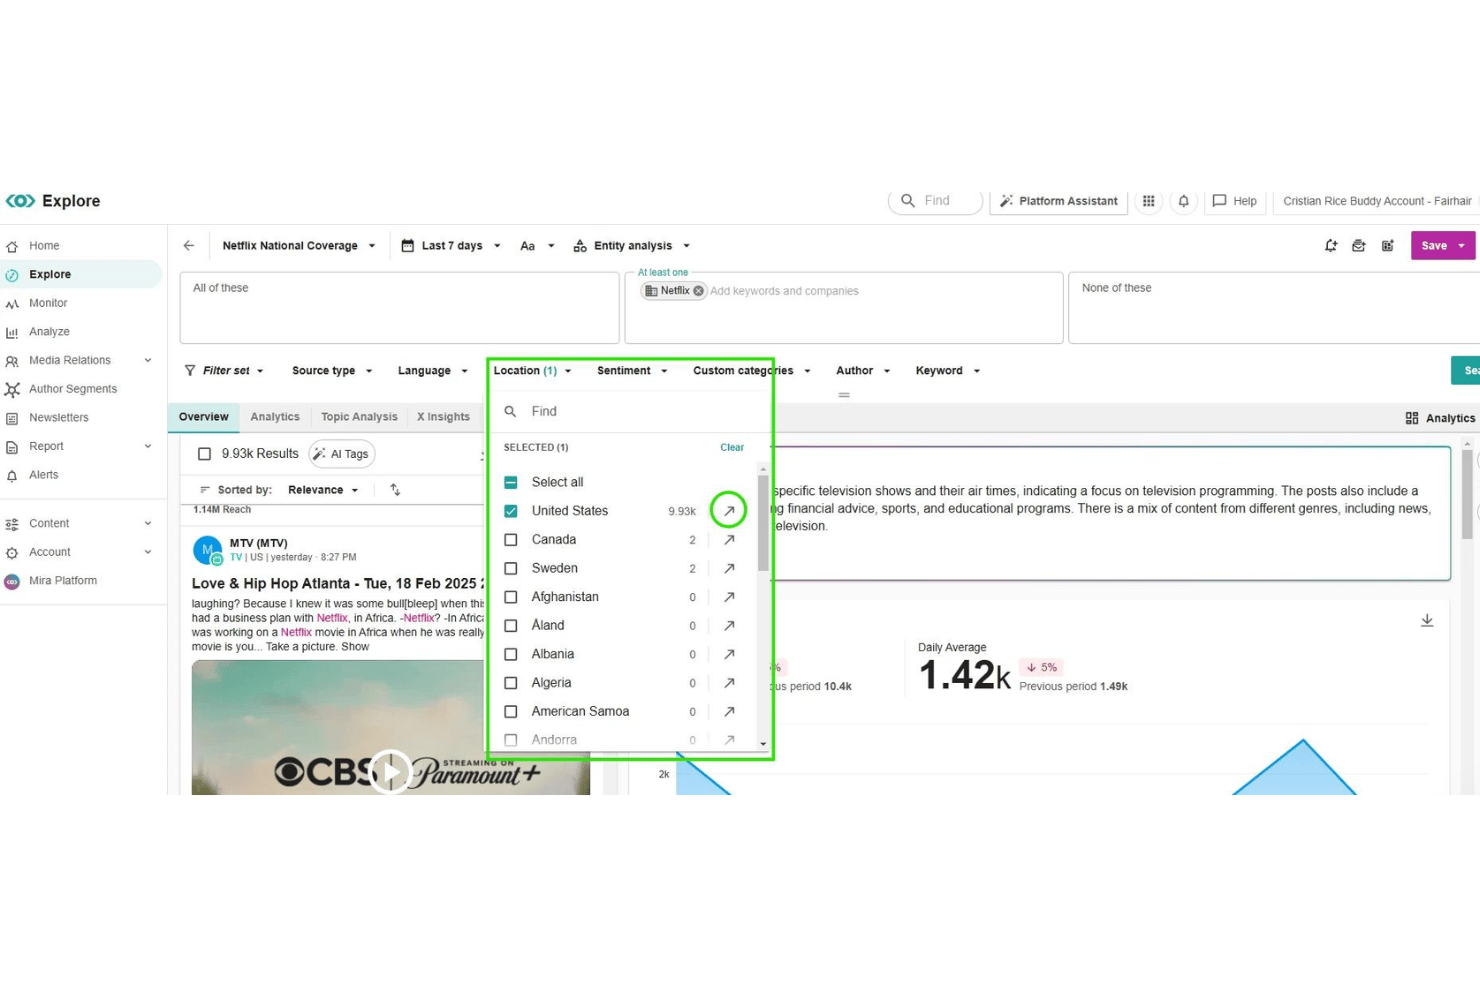The height and width of the screenshot is (987, 1480).
Task: Open the X Insights tab
Action: 443,417
